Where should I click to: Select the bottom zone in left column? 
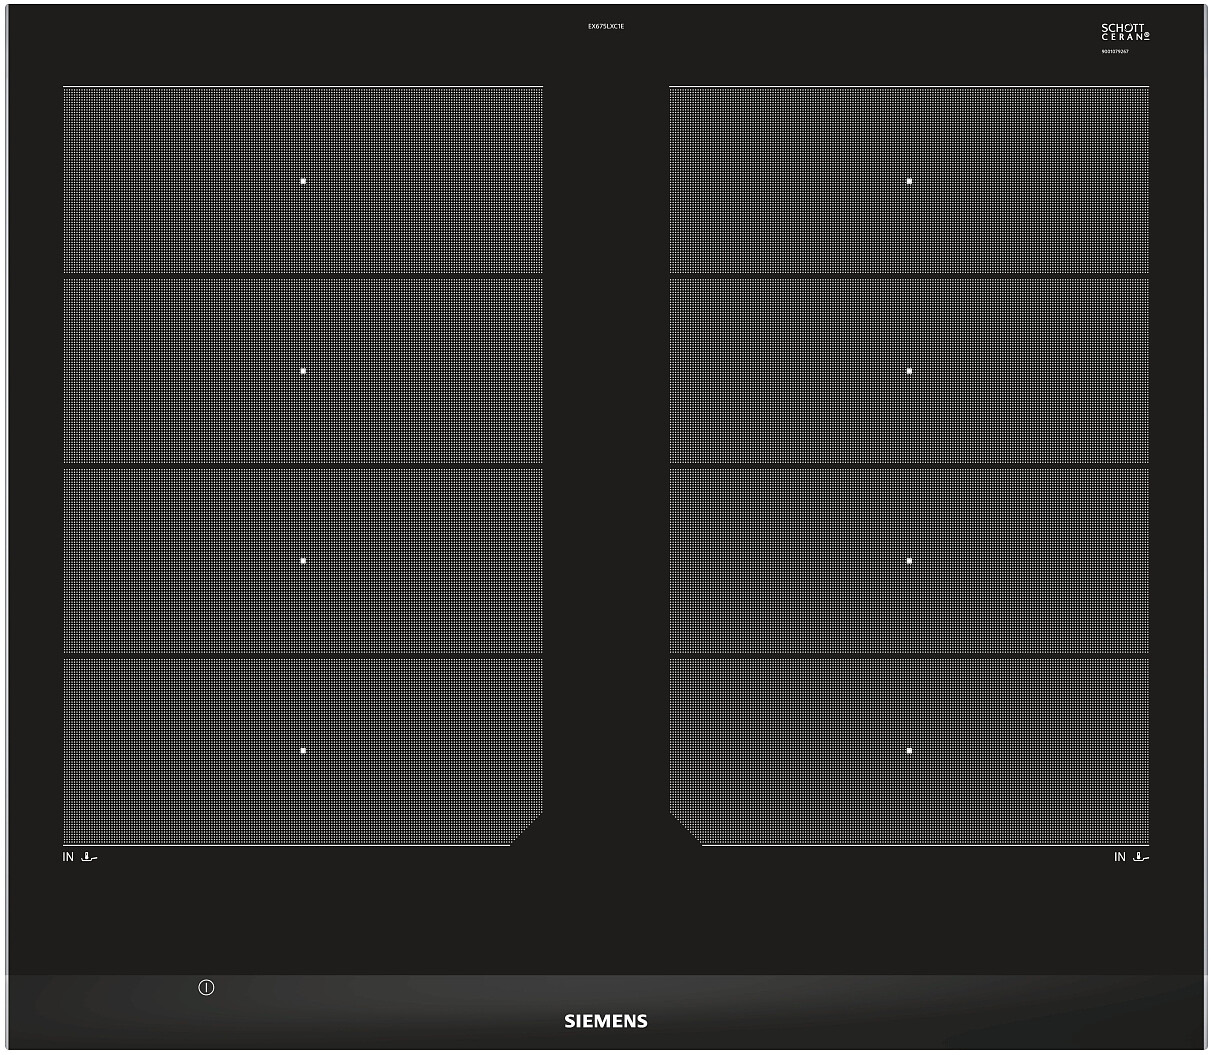303,751
